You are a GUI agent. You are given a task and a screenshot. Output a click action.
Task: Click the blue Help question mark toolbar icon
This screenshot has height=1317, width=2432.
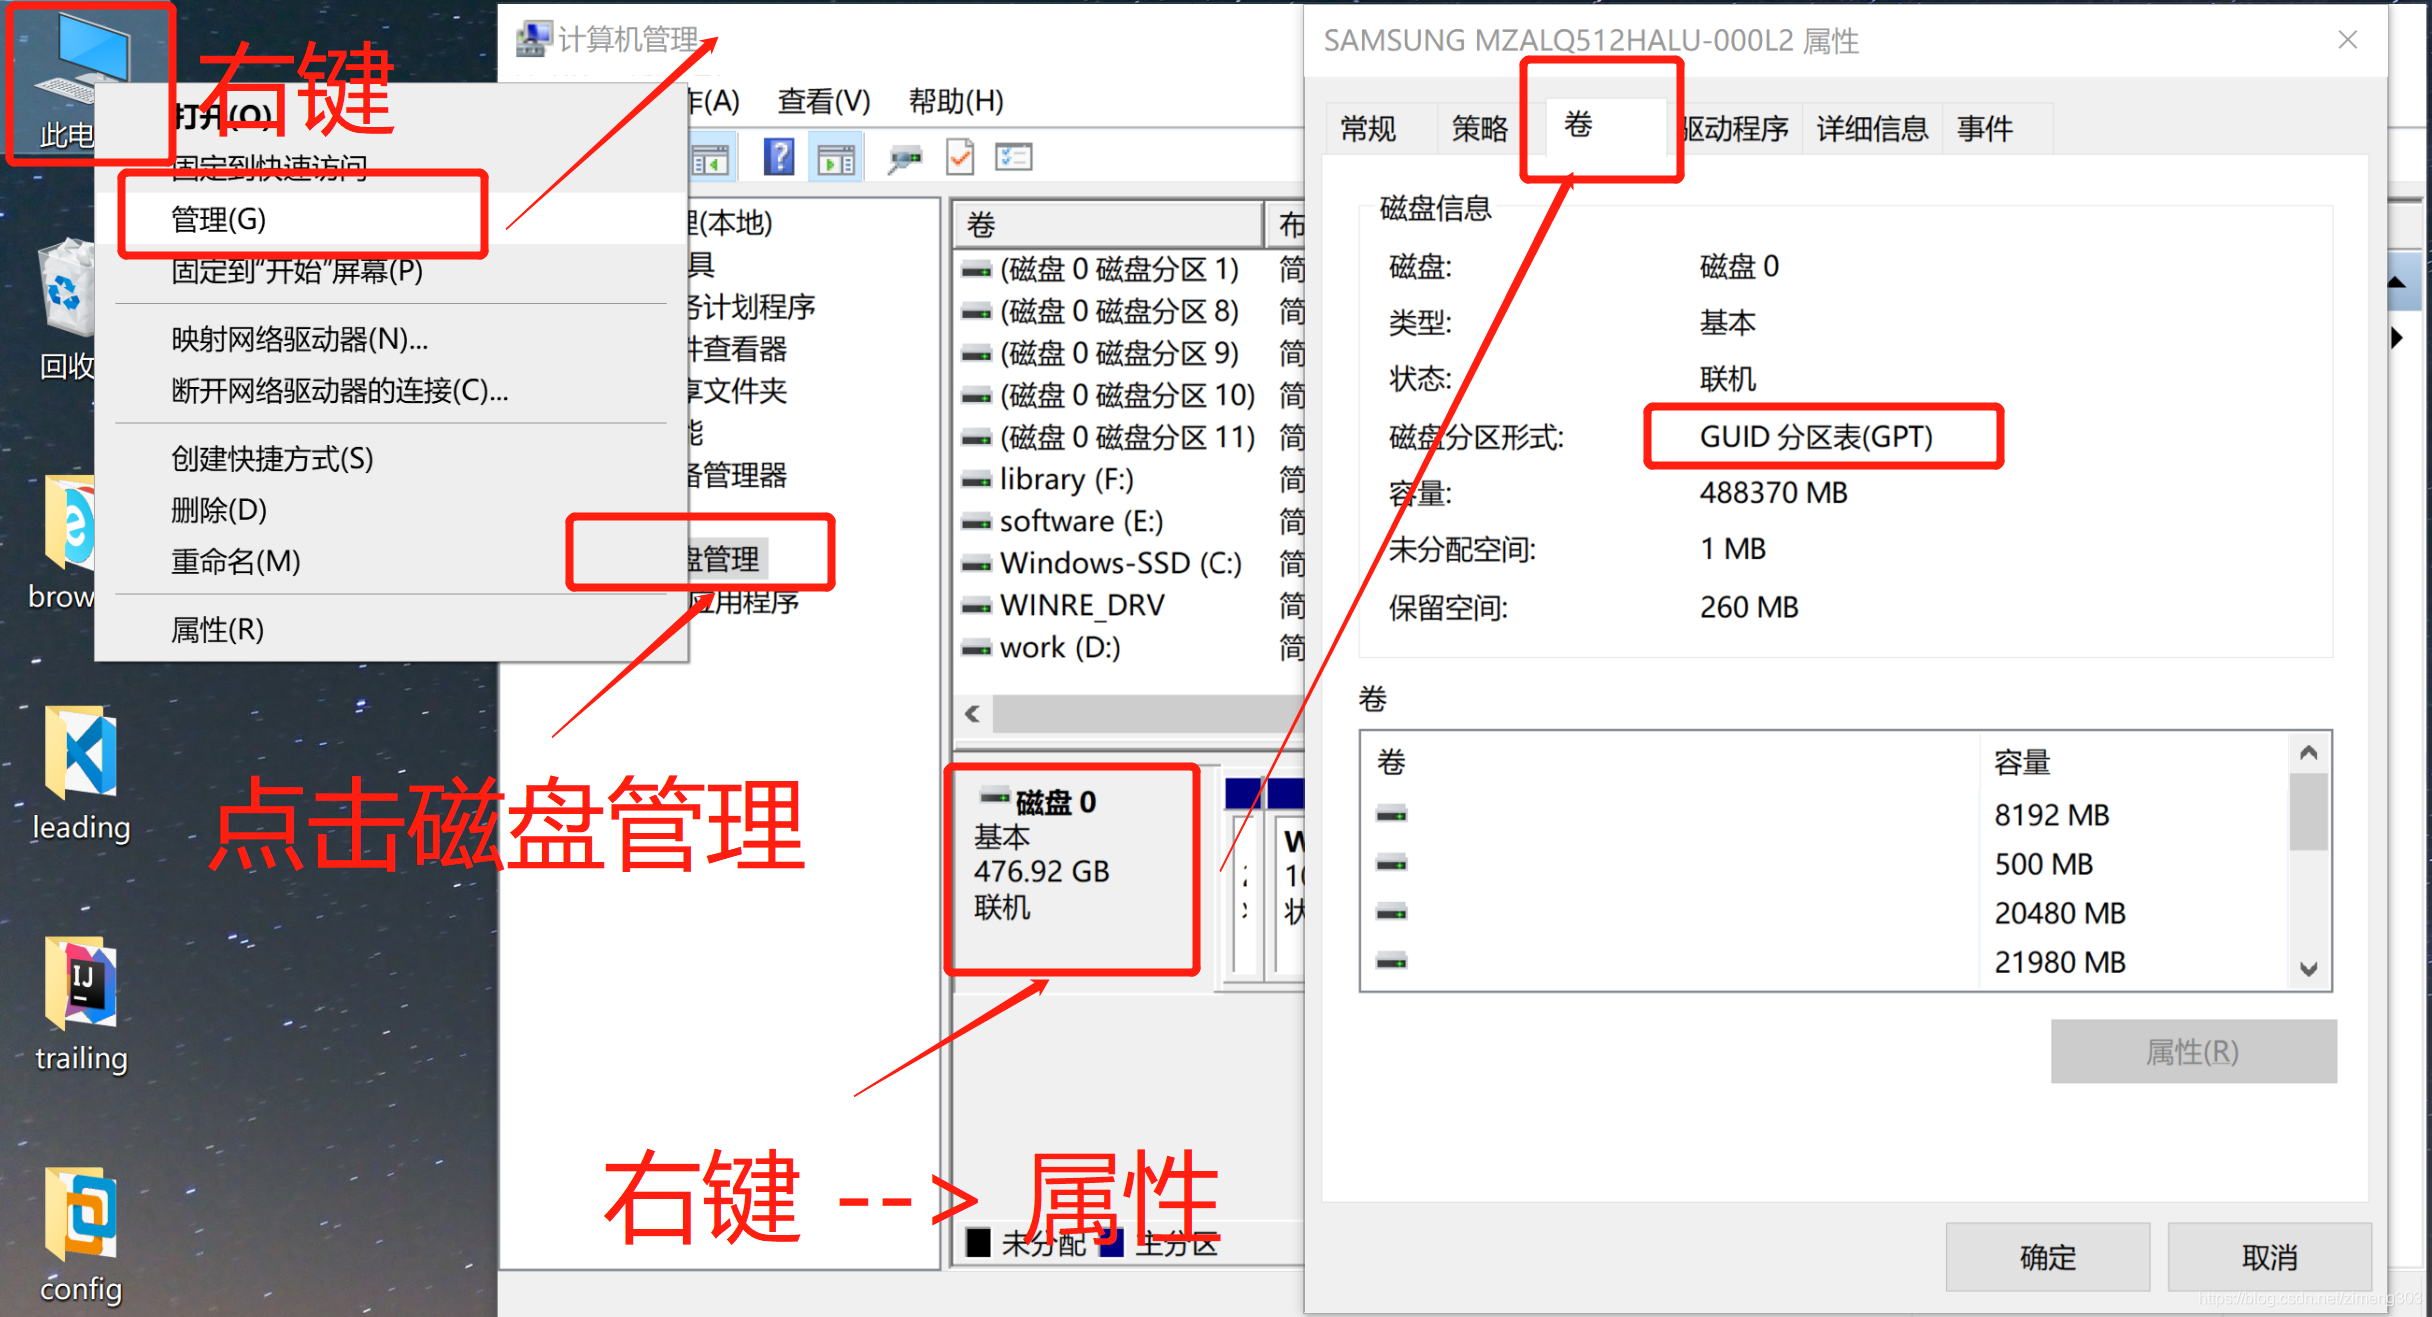pyautogui.click(x=778, y=157)
